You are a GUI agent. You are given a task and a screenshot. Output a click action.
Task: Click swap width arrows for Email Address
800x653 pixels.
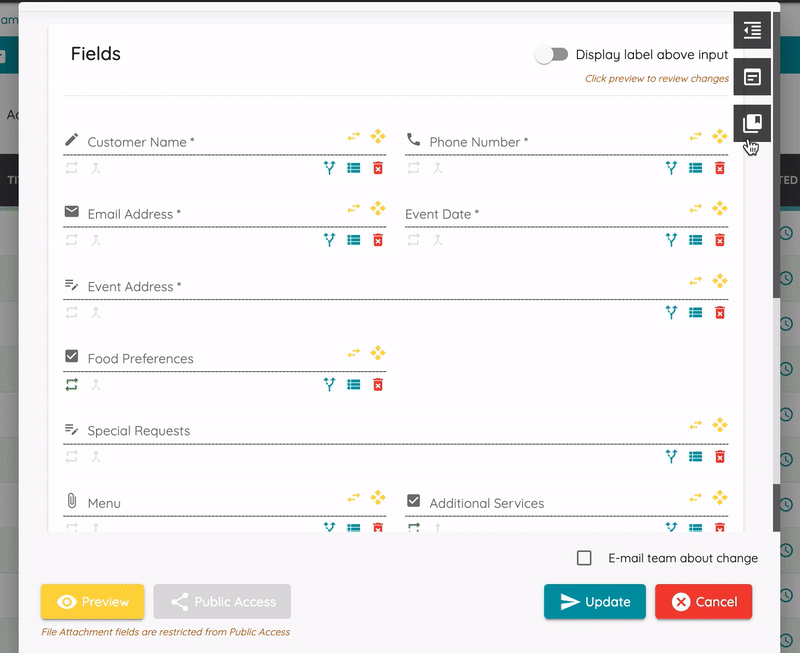[354, 208]
